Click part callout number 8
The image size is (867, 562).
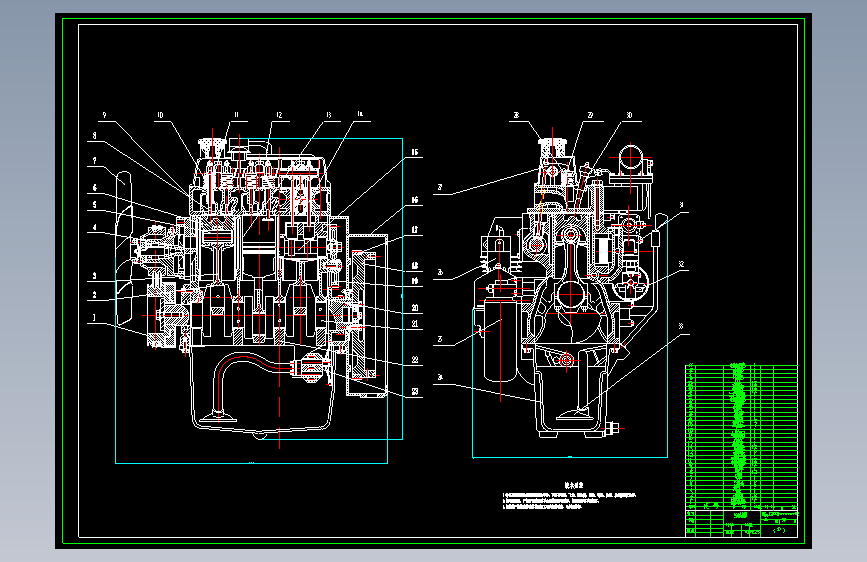click(95, 136)
